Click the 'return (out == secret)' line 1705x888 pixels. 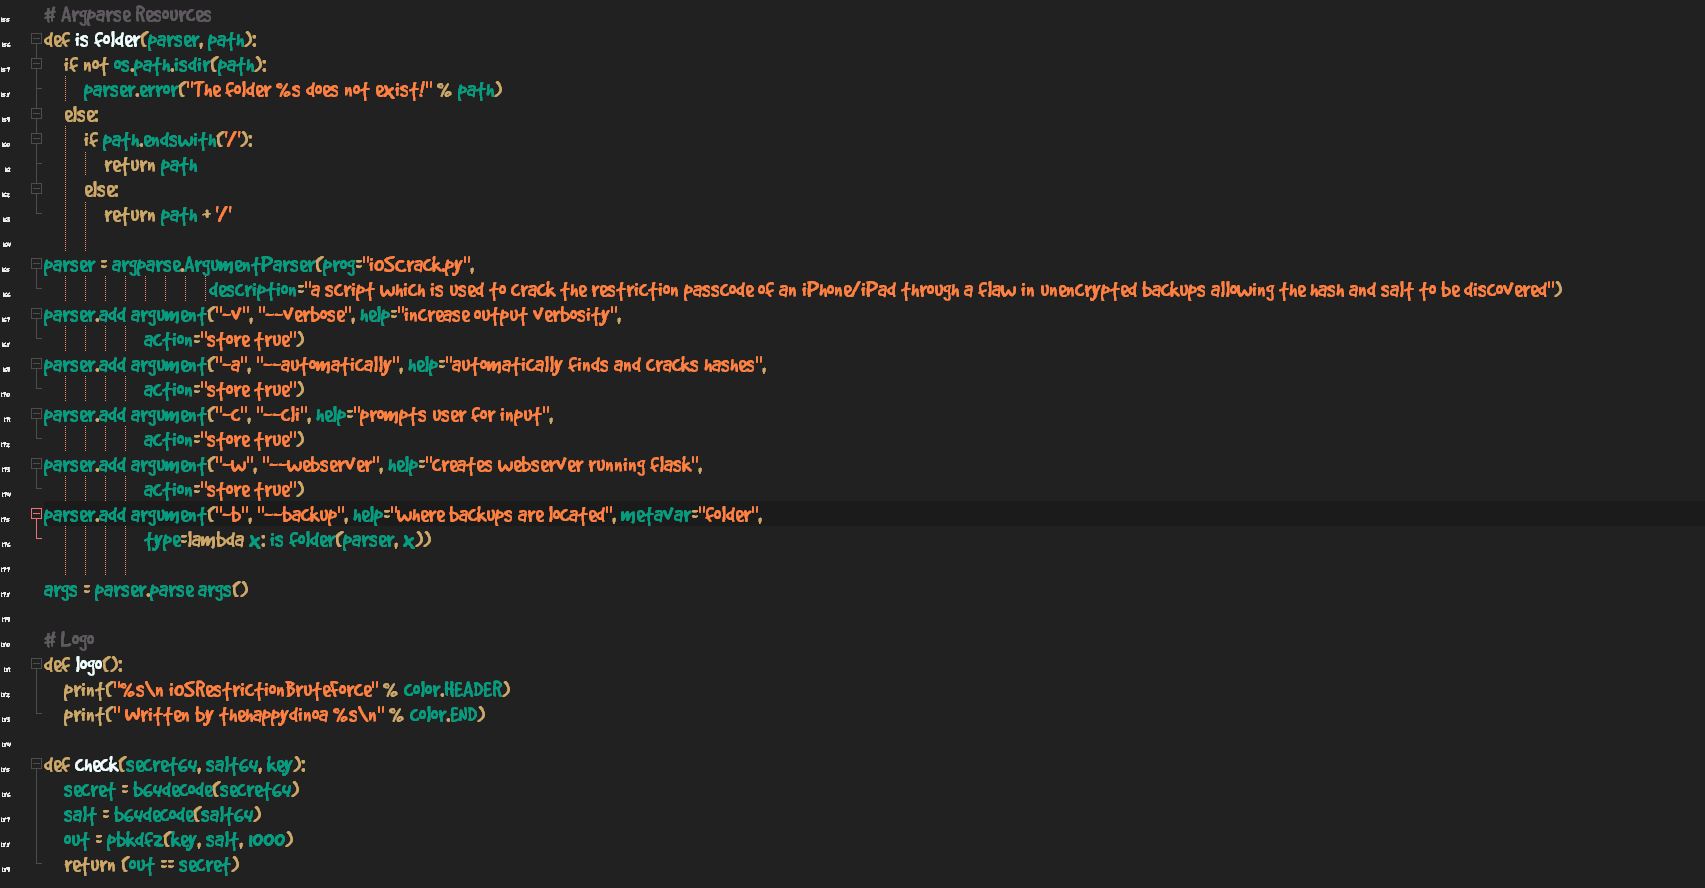152,865
